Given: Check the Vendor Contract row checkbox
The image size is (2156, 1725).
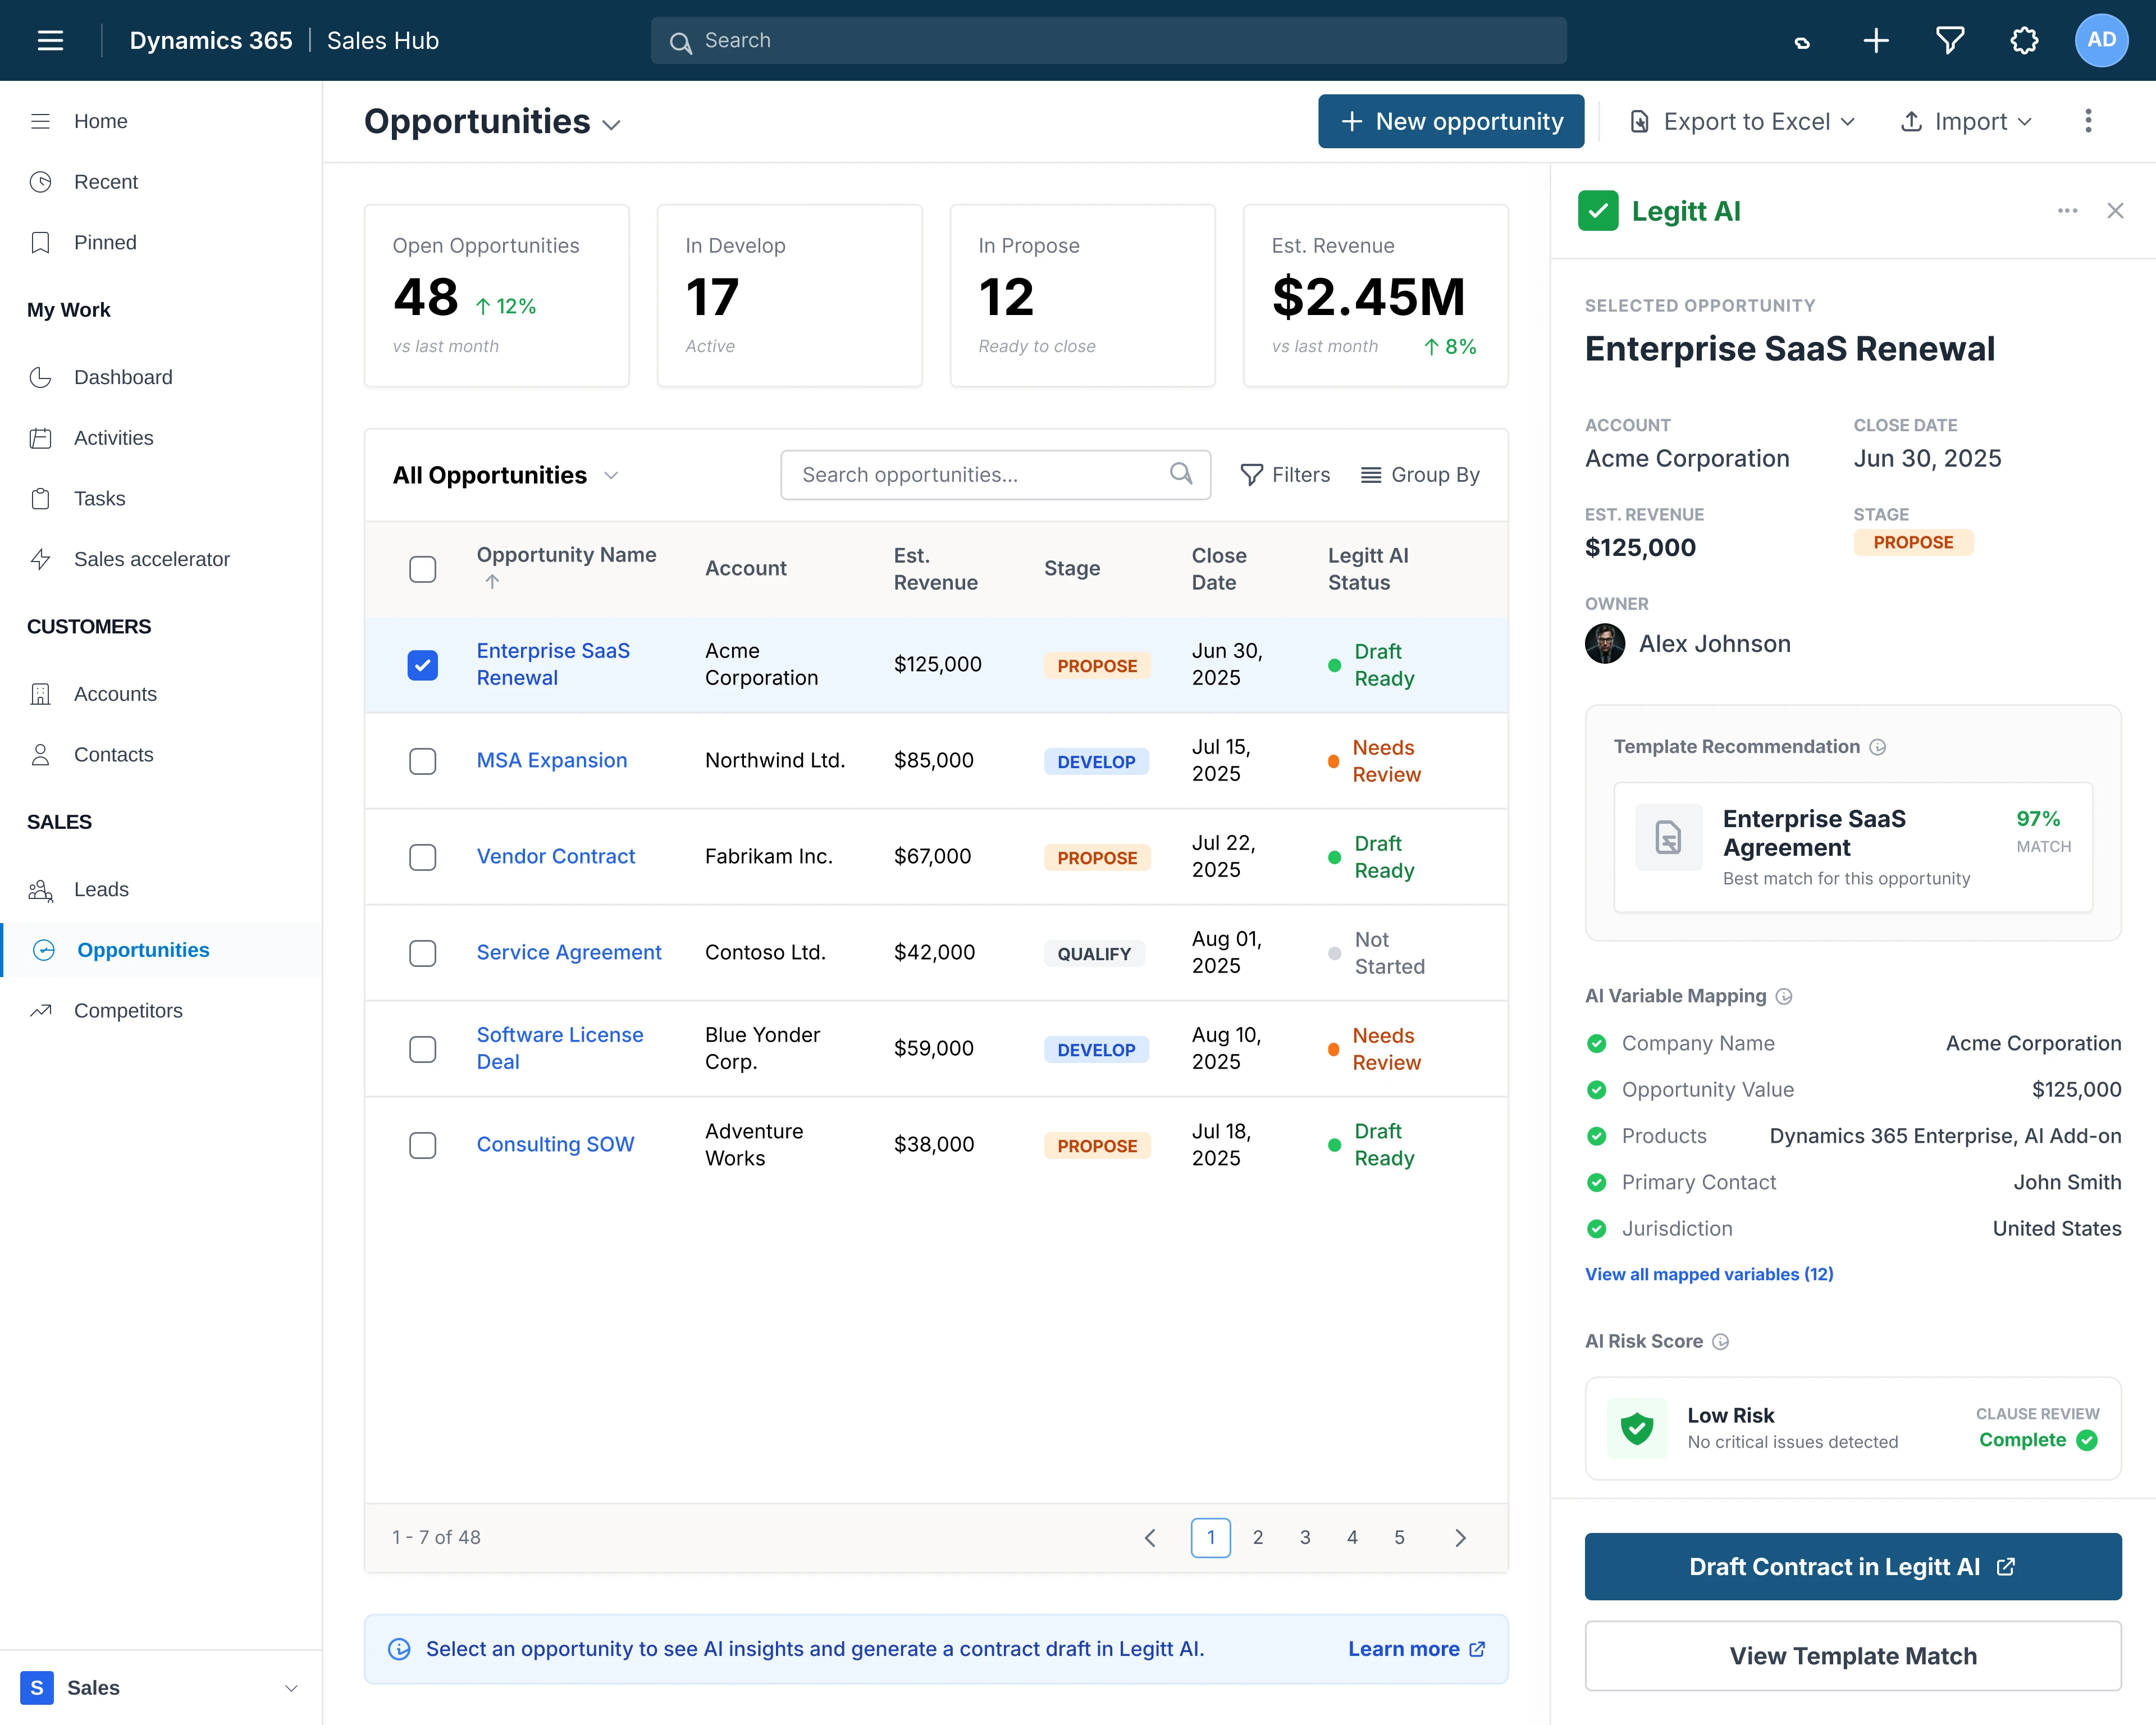Looking at the screenshot, I should (x=423, y=857).
